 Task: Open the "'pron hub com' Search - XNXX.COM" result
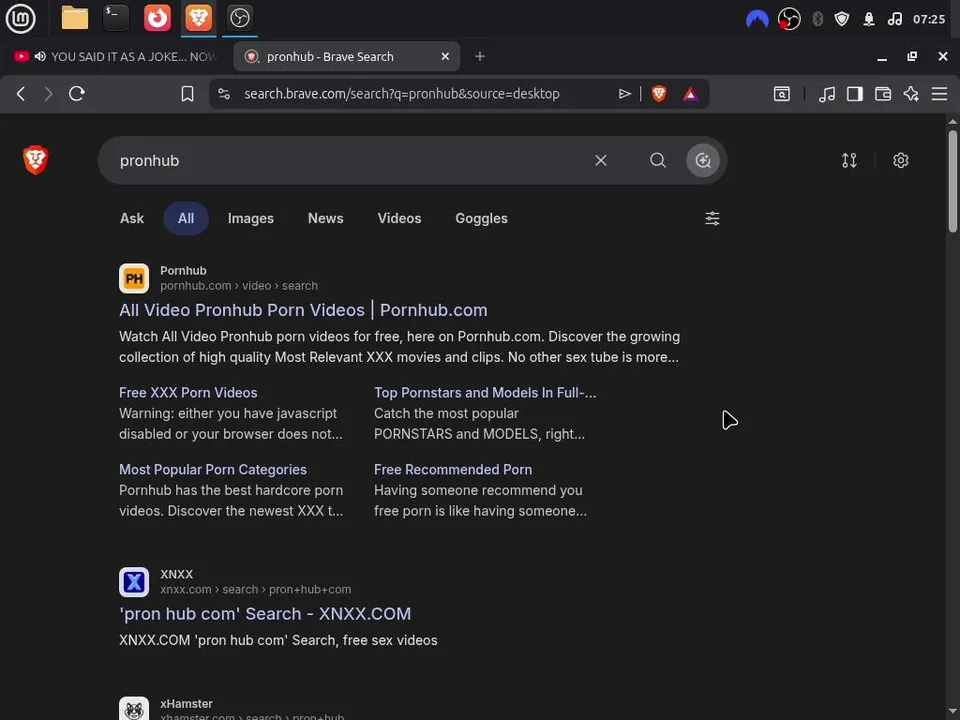265,614
